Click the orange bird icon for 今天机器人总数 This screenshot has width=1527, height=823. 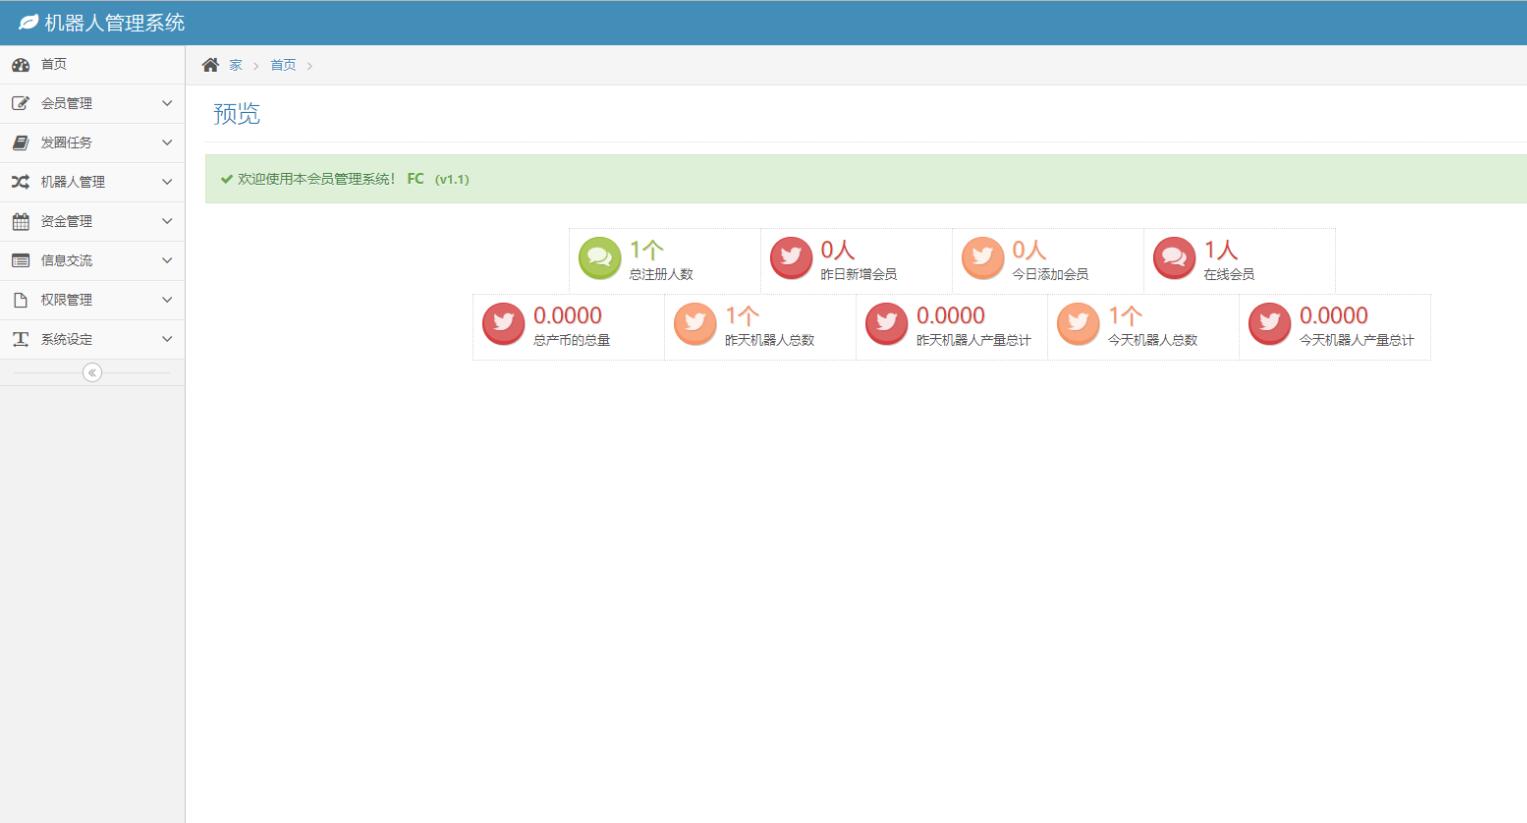[x=1078, y=324]
